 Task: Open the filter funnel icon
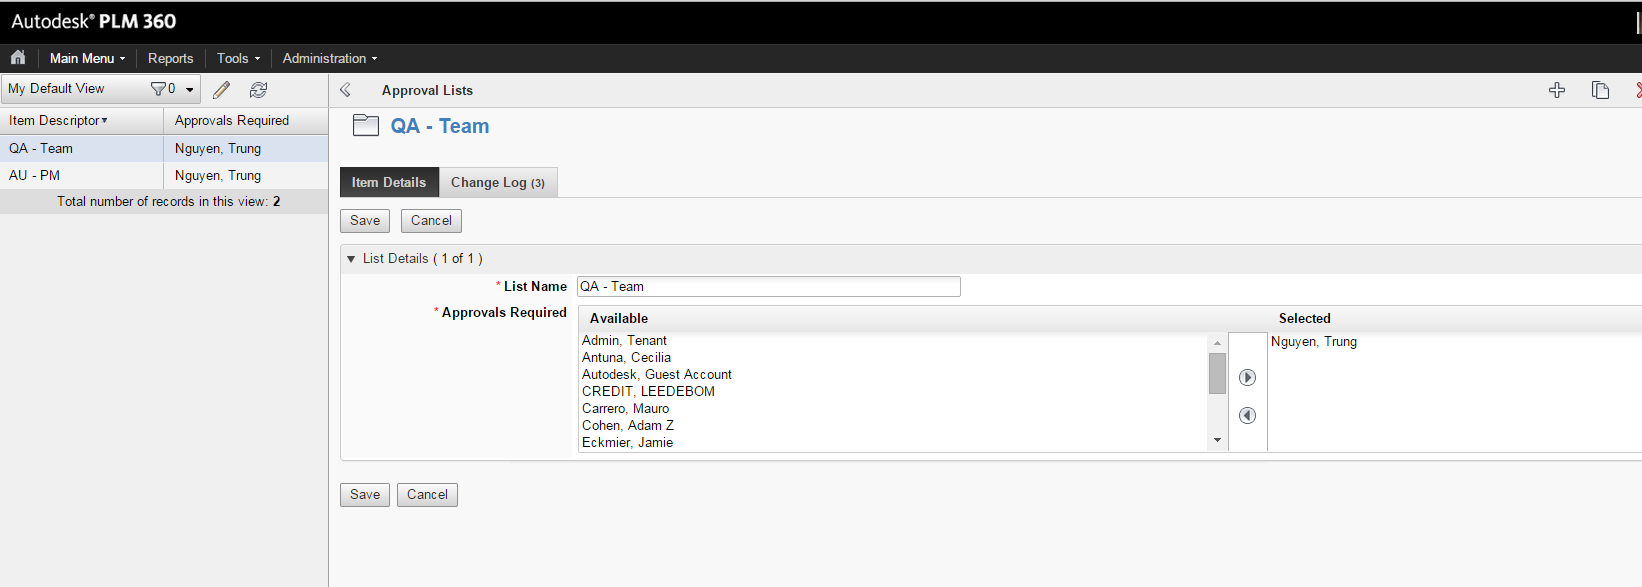(158, 89)
